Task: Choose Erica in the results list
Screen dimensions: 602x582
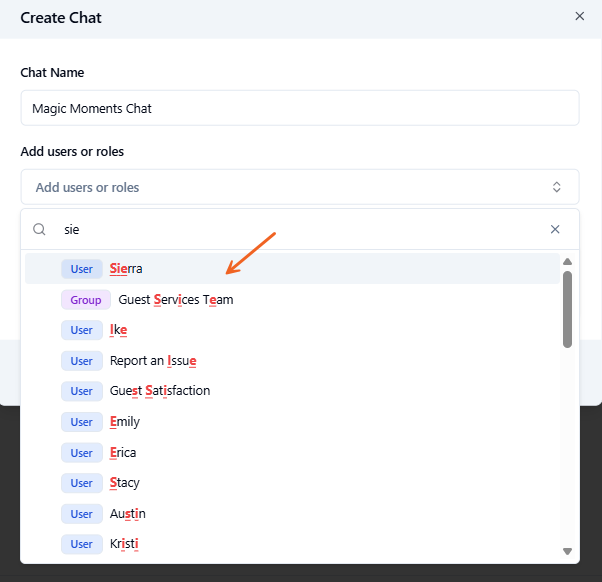Action: [123, 453]
